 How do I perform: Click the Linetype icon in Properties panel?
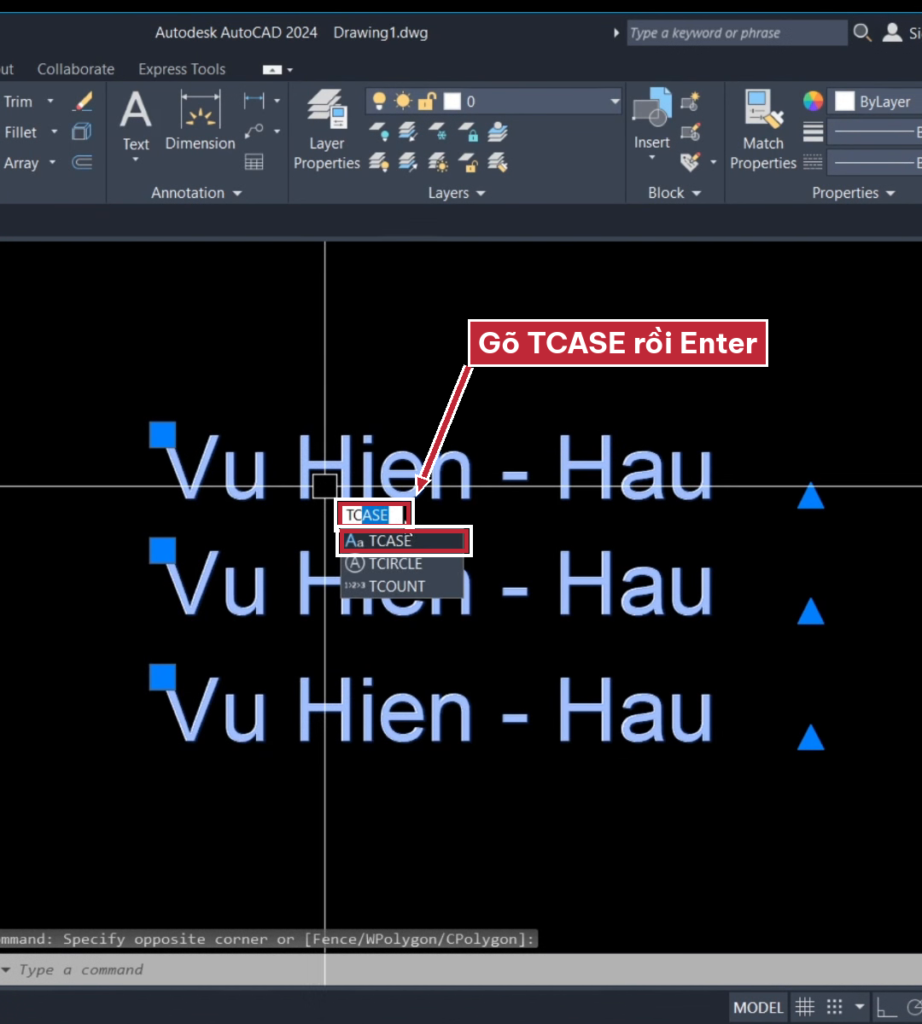(813, 162)
